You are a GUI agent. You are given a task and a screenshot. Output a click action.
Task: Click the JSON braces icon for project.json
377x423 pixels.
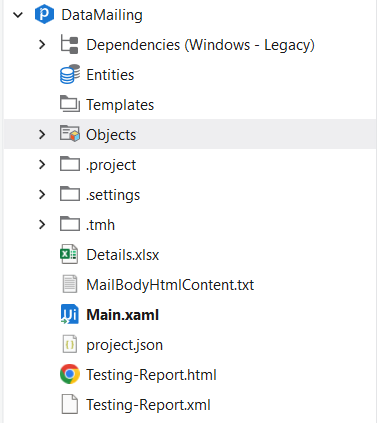pos(70,344)
